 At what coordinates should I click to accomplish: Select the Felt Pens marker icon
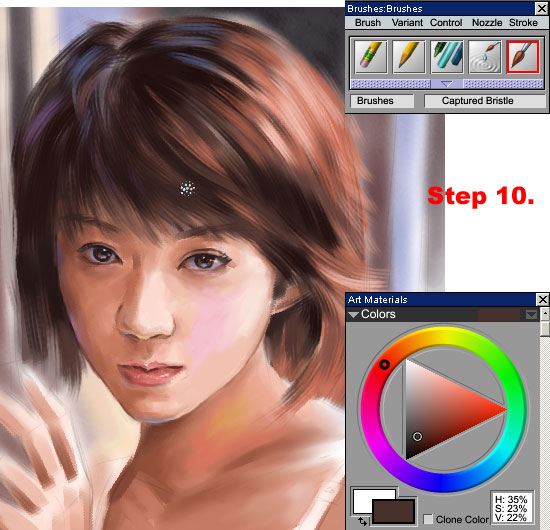(x=447, y=57)
